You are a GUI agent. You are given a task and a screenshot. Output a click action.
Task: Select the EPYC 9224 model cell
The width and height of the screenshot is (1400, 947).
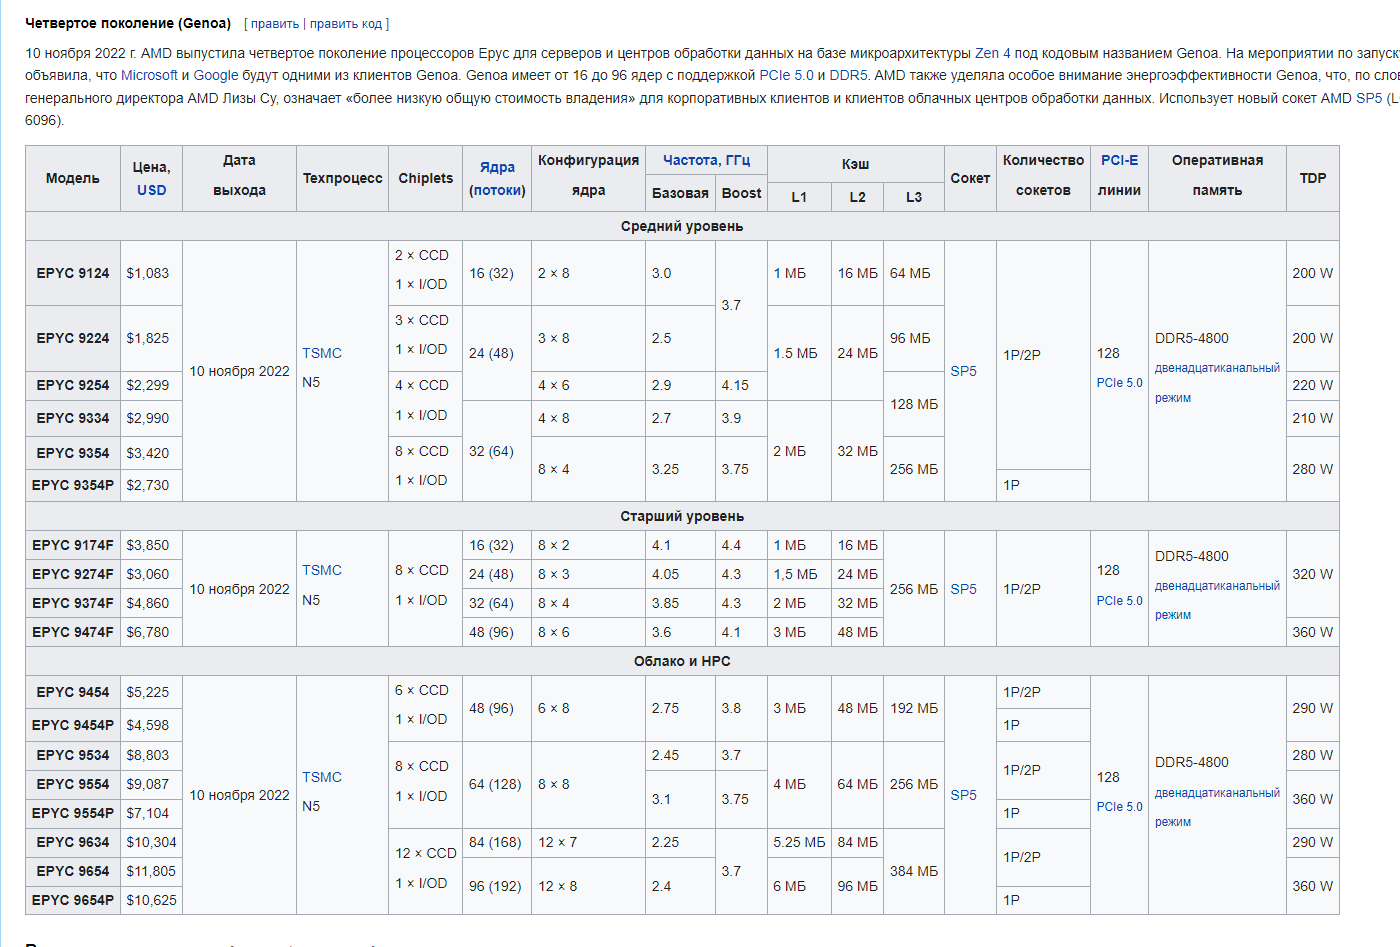(x=73, y=338)
